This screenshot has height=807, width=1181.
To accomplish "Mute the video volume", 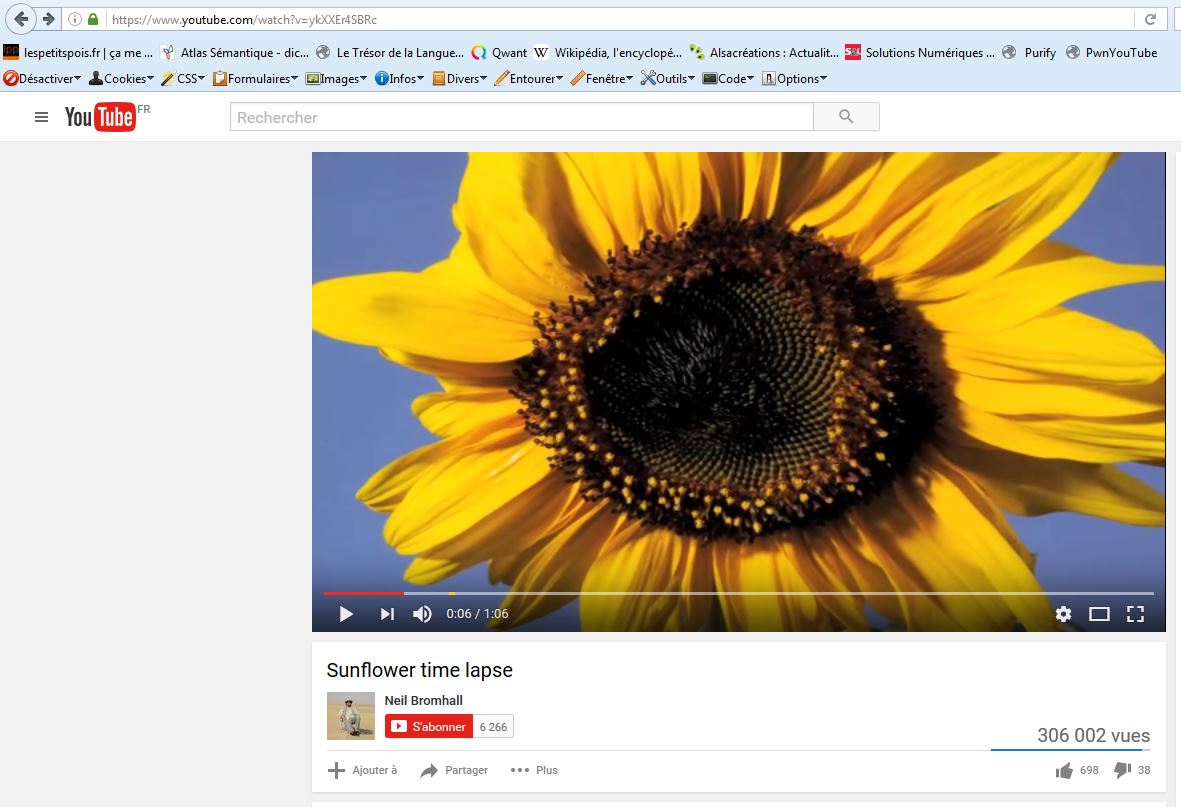I will tap(423, 614).
